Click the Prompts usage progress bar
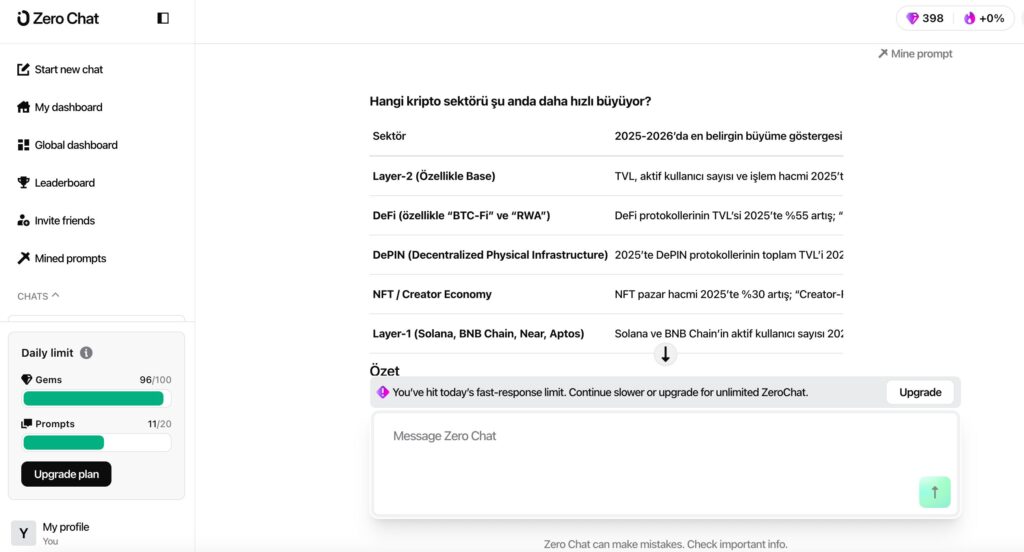 pyautogui.click(x=96, y=442)
